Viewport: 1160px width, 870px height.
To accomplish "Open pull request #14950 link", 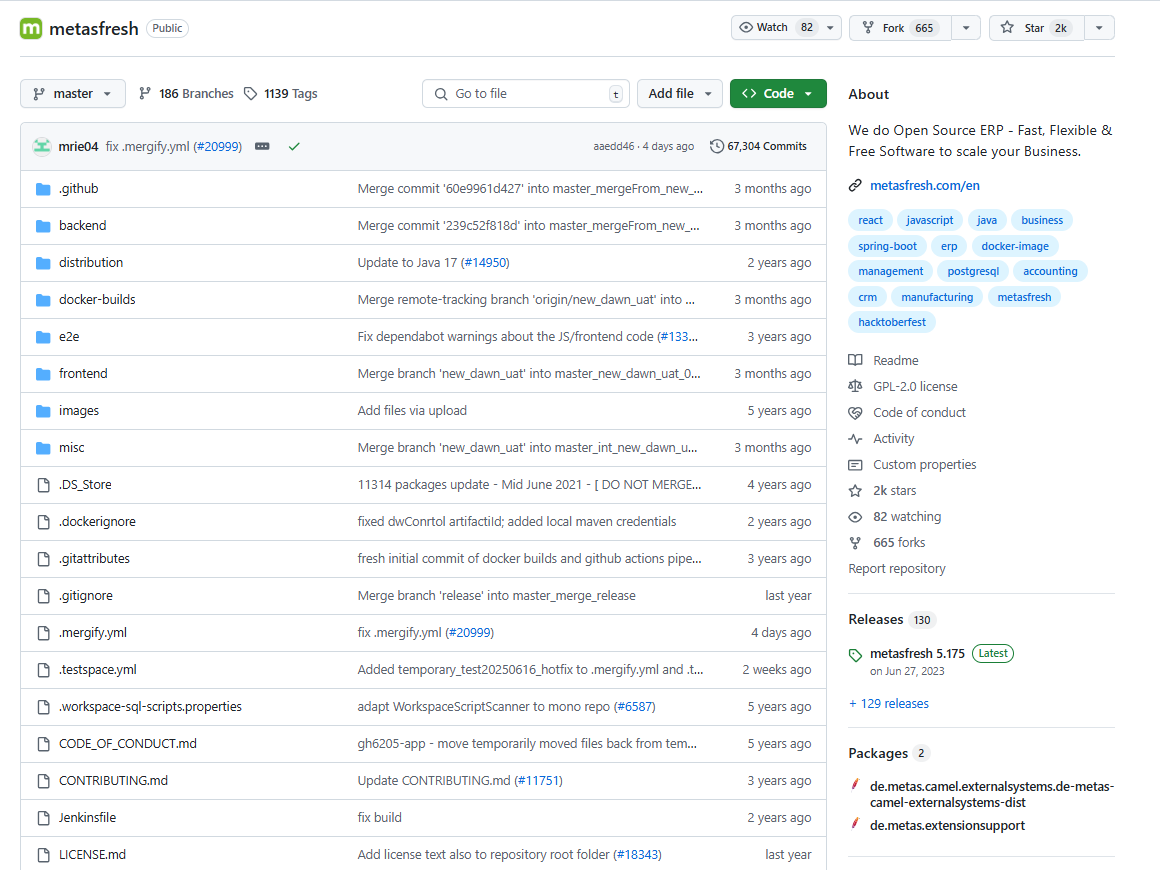I will click(x=485, y=263).
